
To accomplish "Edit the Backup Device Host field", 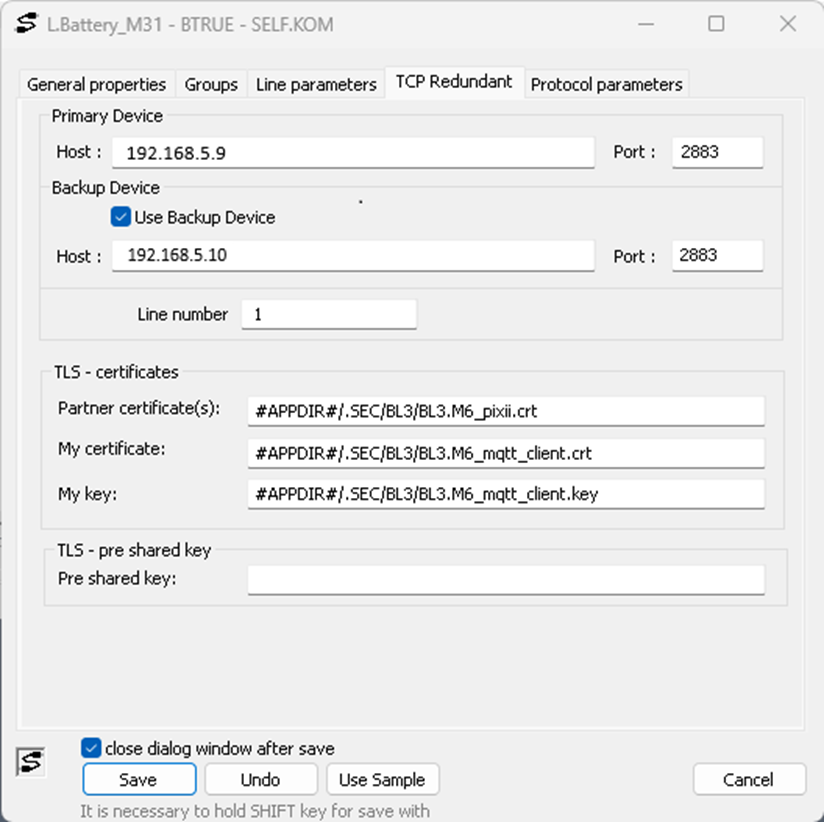I will tap(353, 256).
